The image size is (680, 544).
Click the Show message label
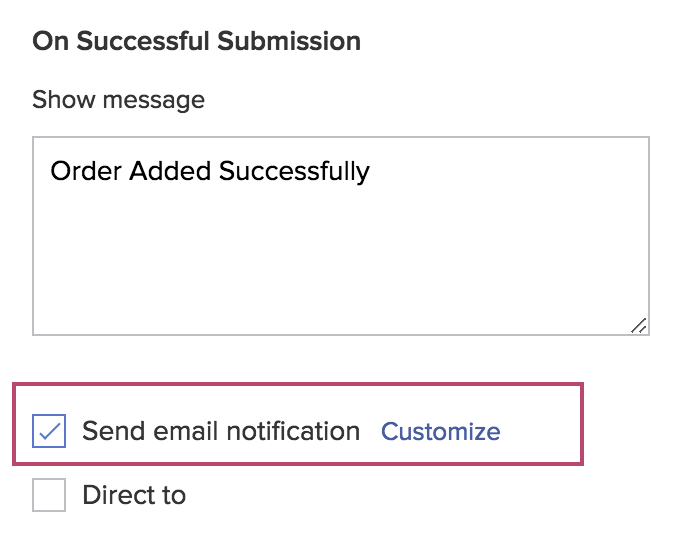pos(118,100)
